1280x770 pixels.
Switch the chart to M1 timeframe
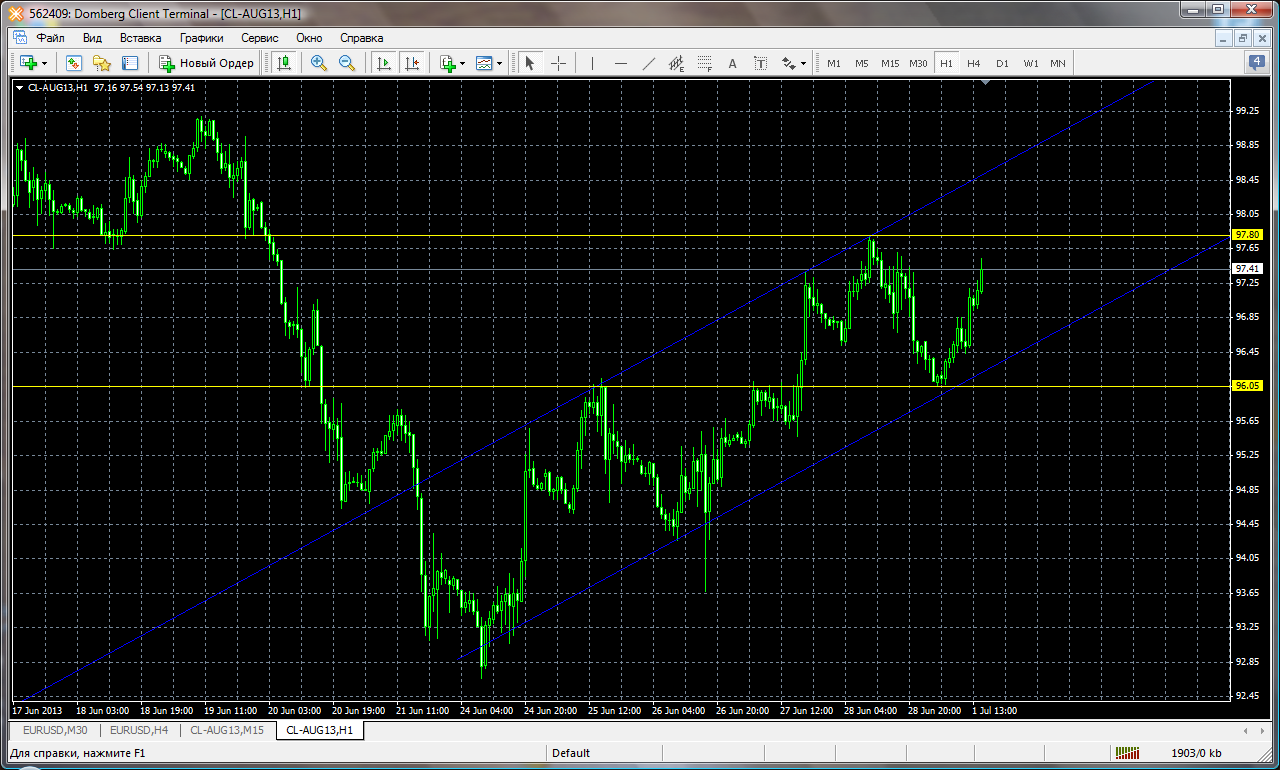(x=834, y=63)
